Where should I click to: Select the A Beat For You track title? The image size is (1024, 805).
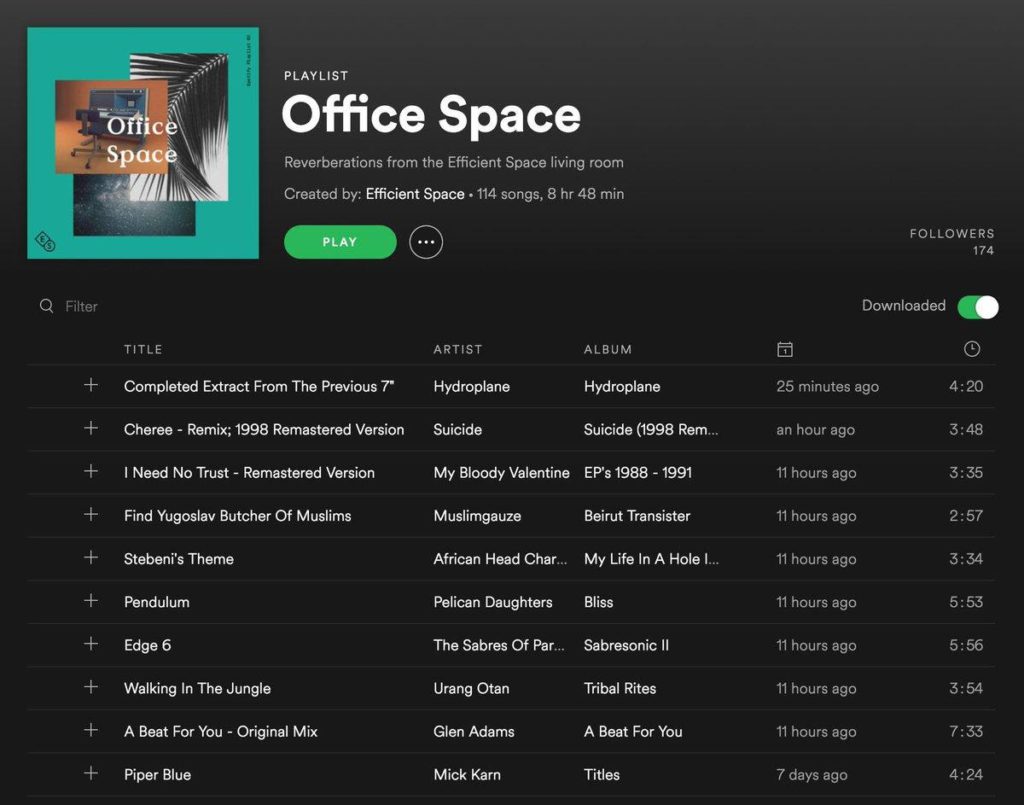[220, 731]
